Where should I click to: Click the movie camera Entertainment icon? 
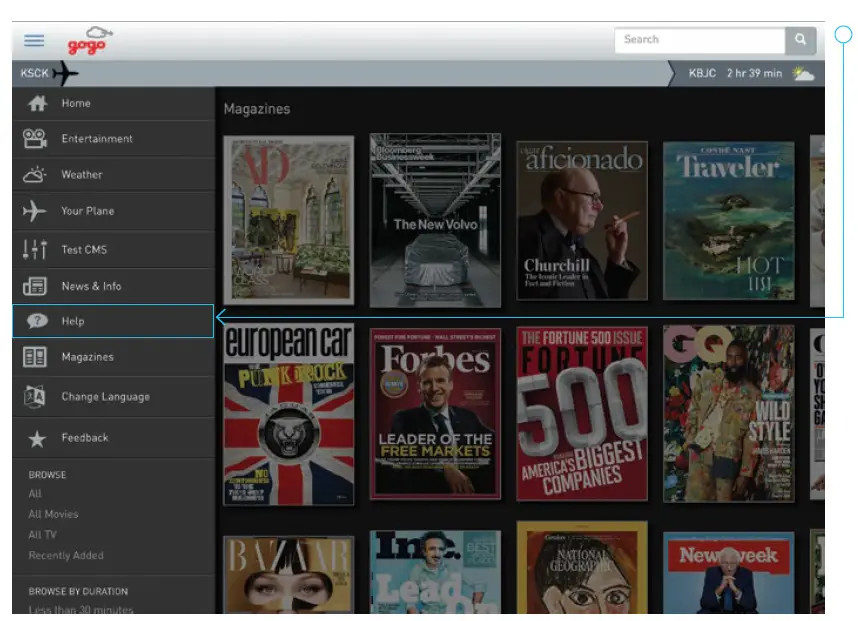pos(35,138)
